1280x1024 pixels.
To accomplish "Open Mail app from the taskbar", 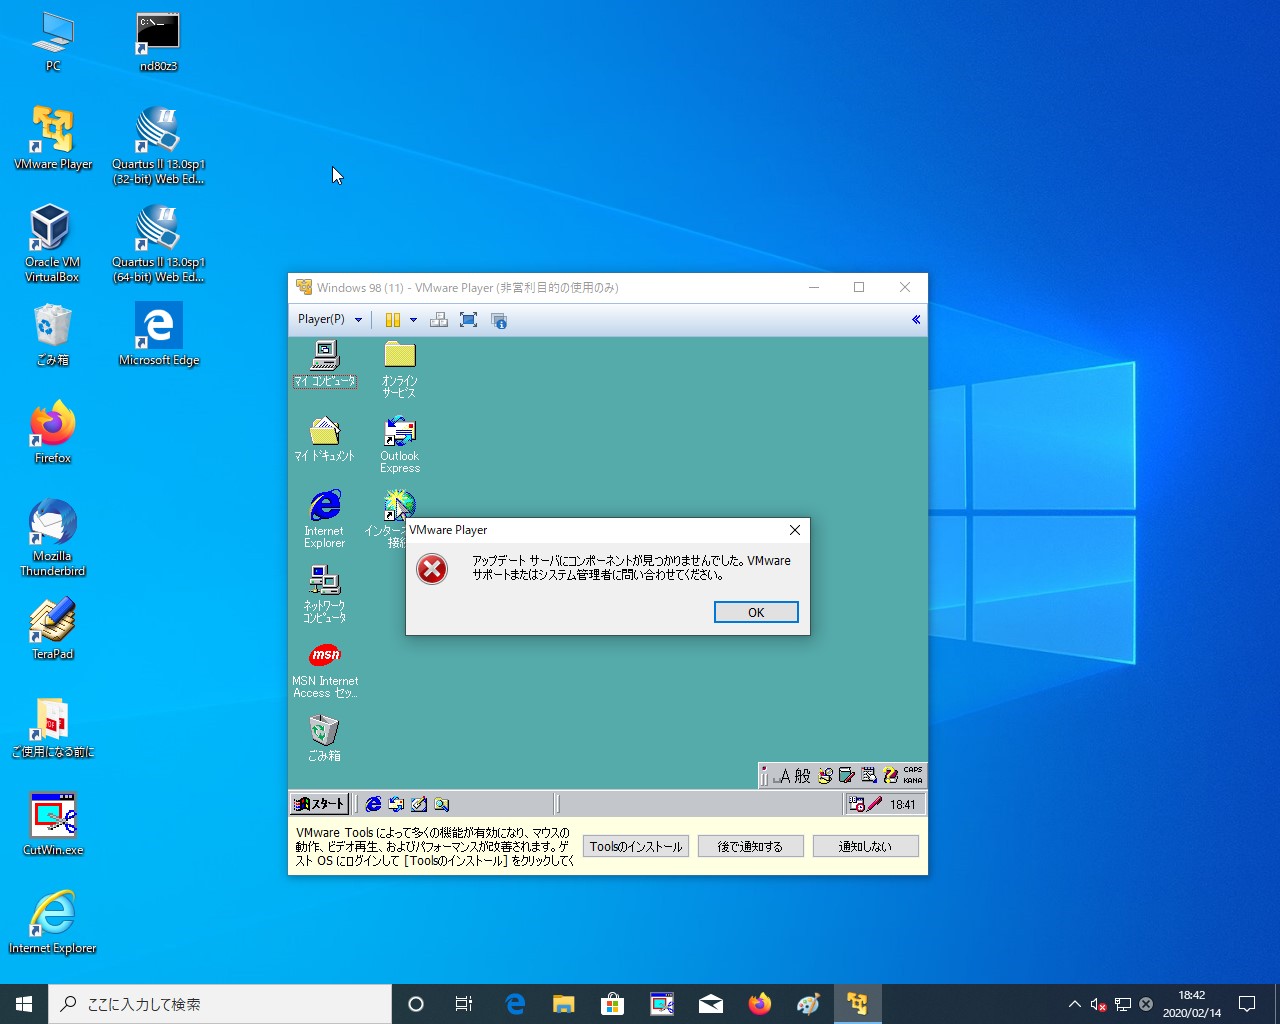I will point(711,1004).
